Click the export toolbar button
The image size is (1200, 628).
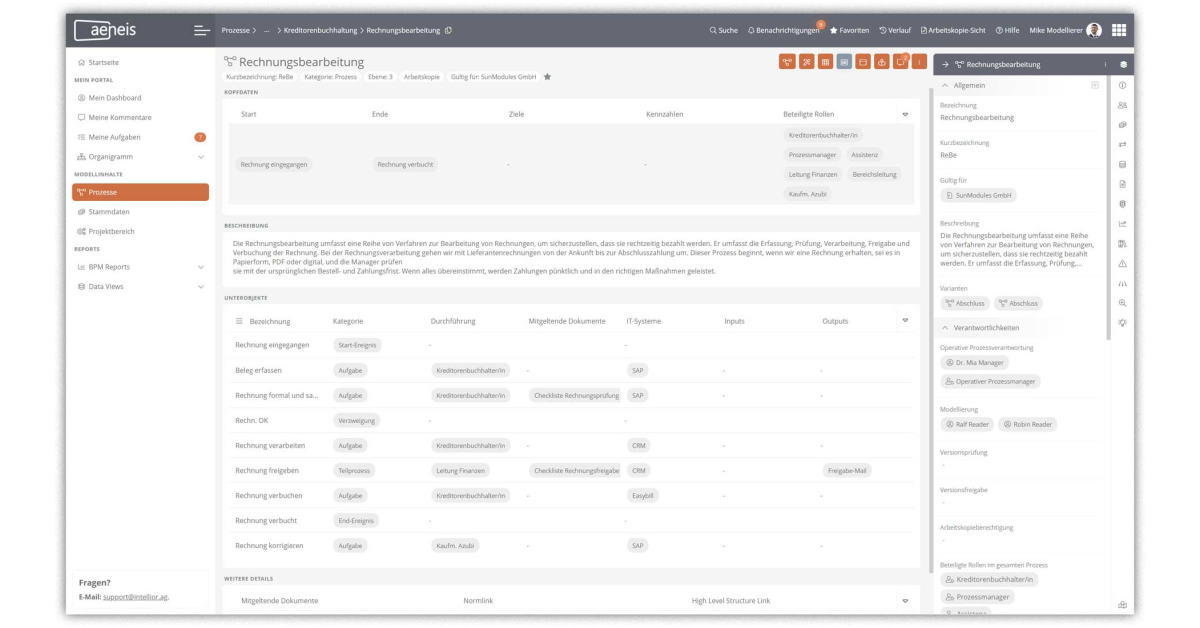(x=882, y=62)
